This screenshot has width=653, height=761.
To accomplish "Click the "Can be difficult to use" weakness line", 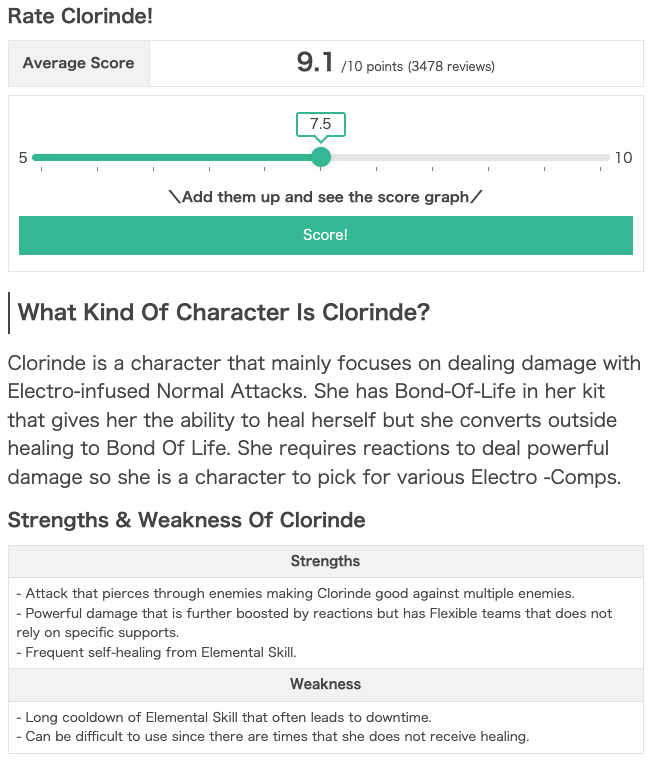I will 272,737.
